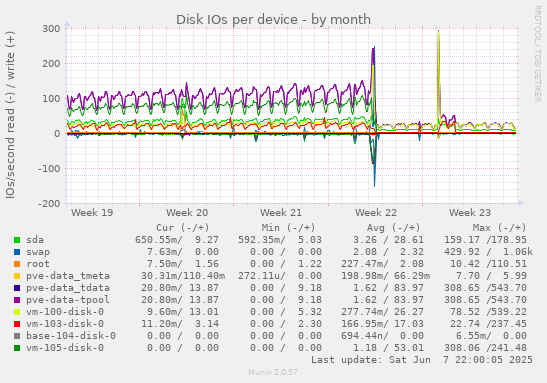The height and width of the screenshot is (383, 547).
Task: Click the pve-data_tmeta Min value 272.11u/ 0.00
Action: [280, 276]
